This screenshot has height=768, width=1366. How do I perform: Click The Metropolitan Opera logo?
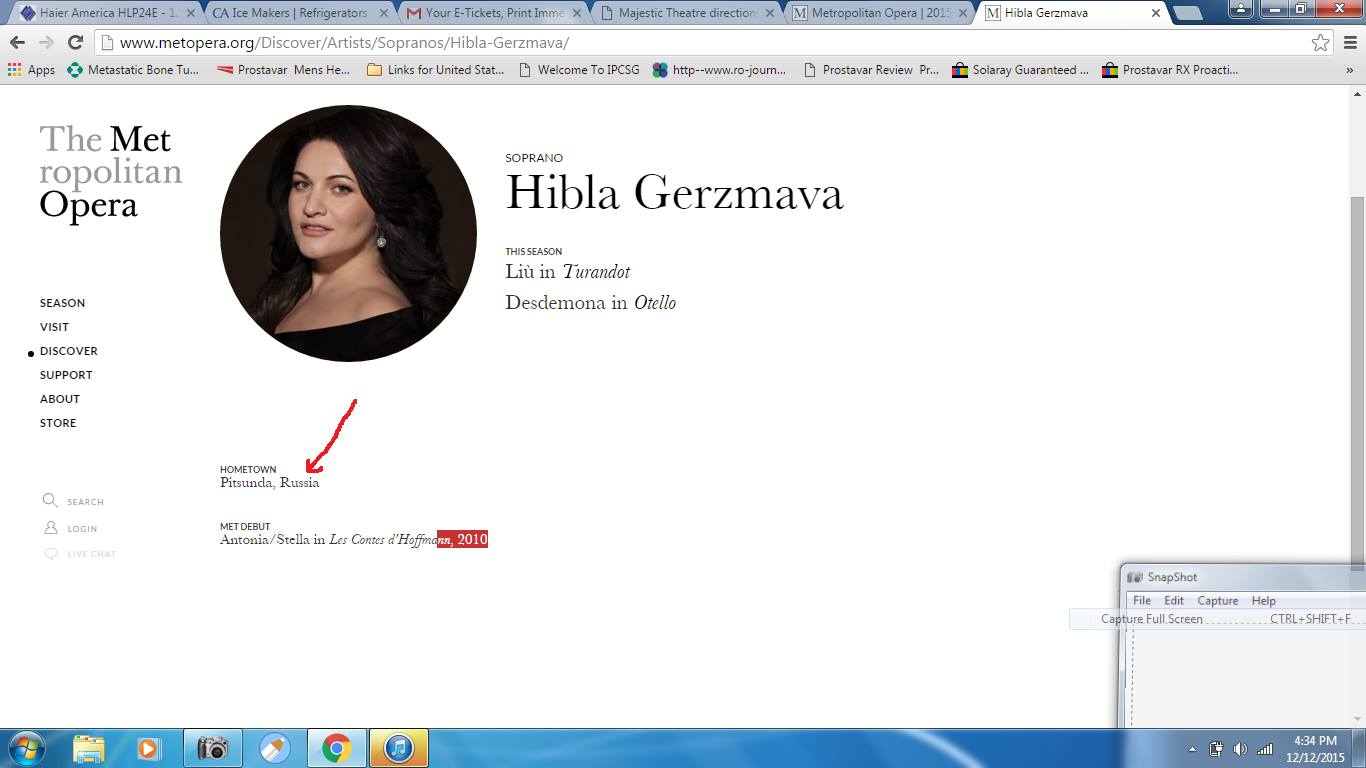click(111, 172)
